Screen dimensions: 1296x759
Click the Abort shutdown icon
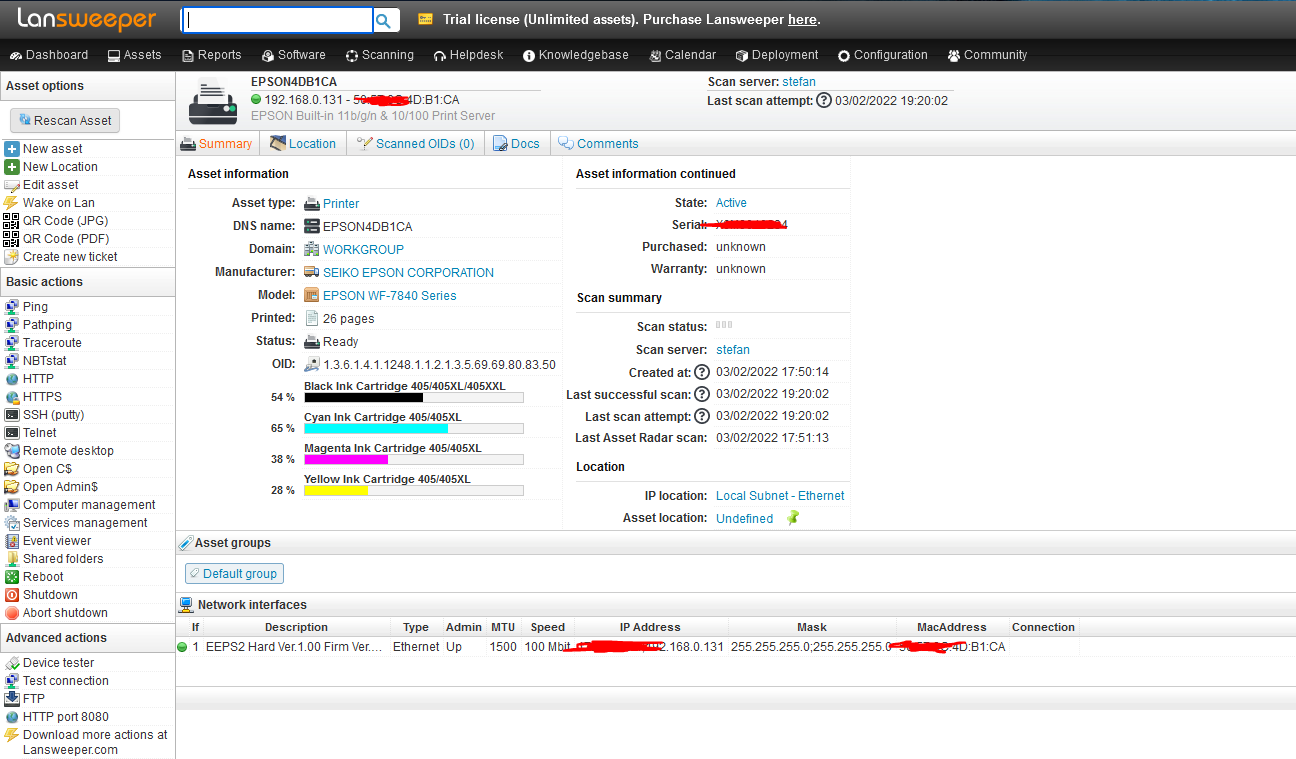coord(12,613)
